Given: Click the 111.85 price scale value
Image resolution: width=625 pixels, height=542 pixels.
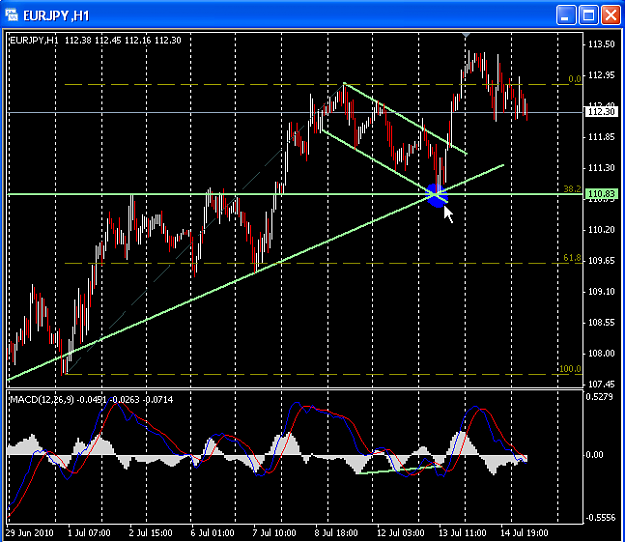Looking at the screenshot, I should pyautogui.click(x=601, y=137).
